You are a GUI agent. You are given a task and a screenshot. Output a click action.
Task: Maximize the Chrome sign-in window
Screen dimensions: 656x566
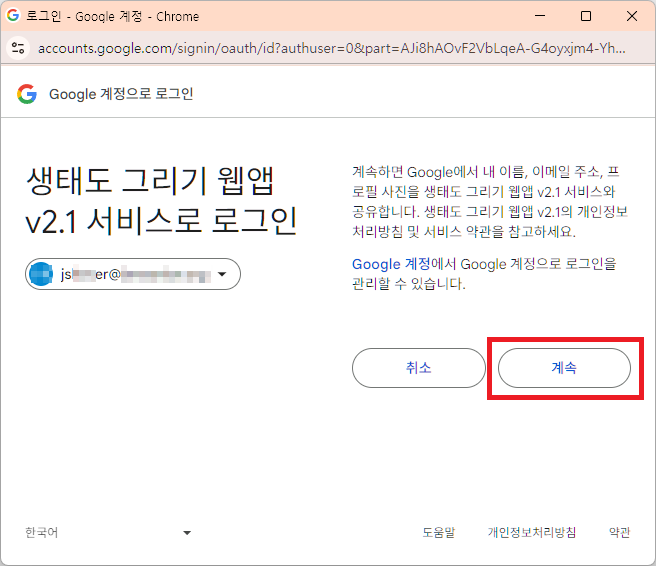(586, 16)
